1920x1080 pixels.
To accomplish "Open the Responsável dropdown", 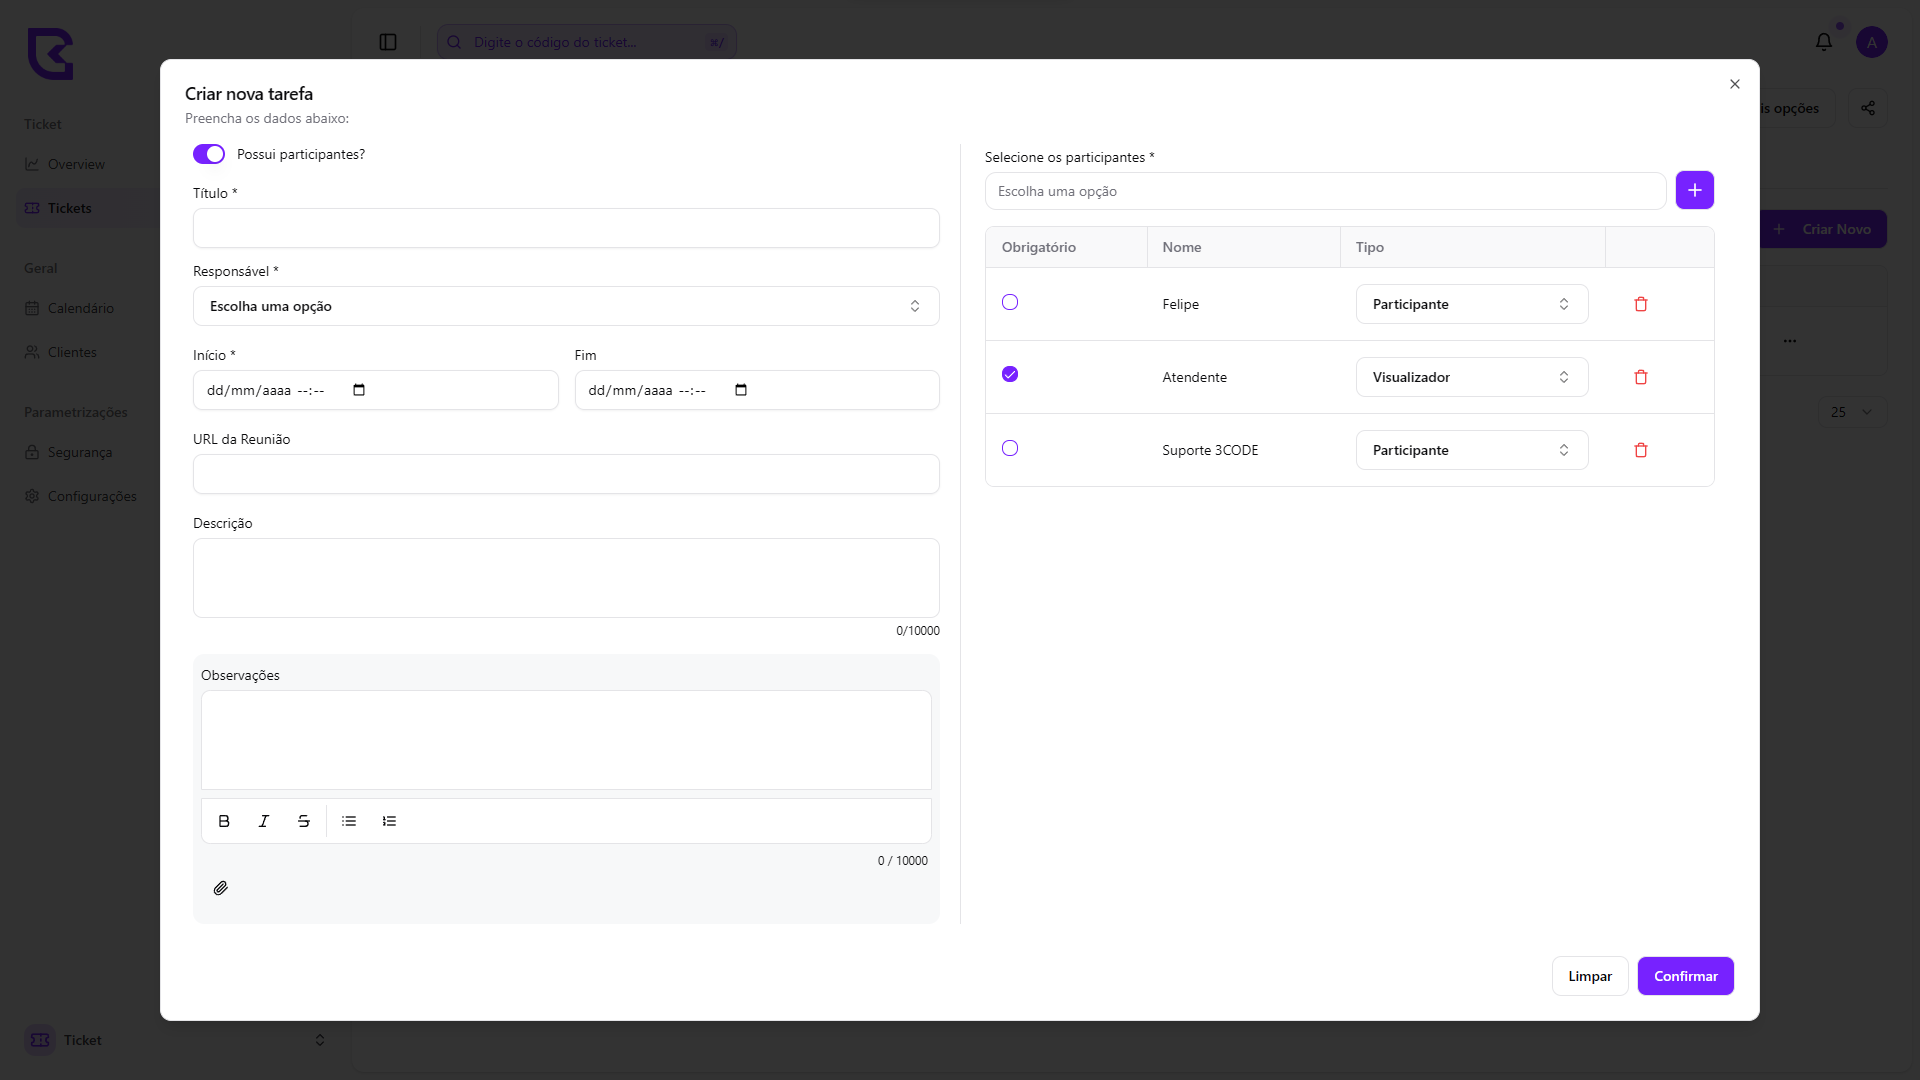I will tap(566, 306).
